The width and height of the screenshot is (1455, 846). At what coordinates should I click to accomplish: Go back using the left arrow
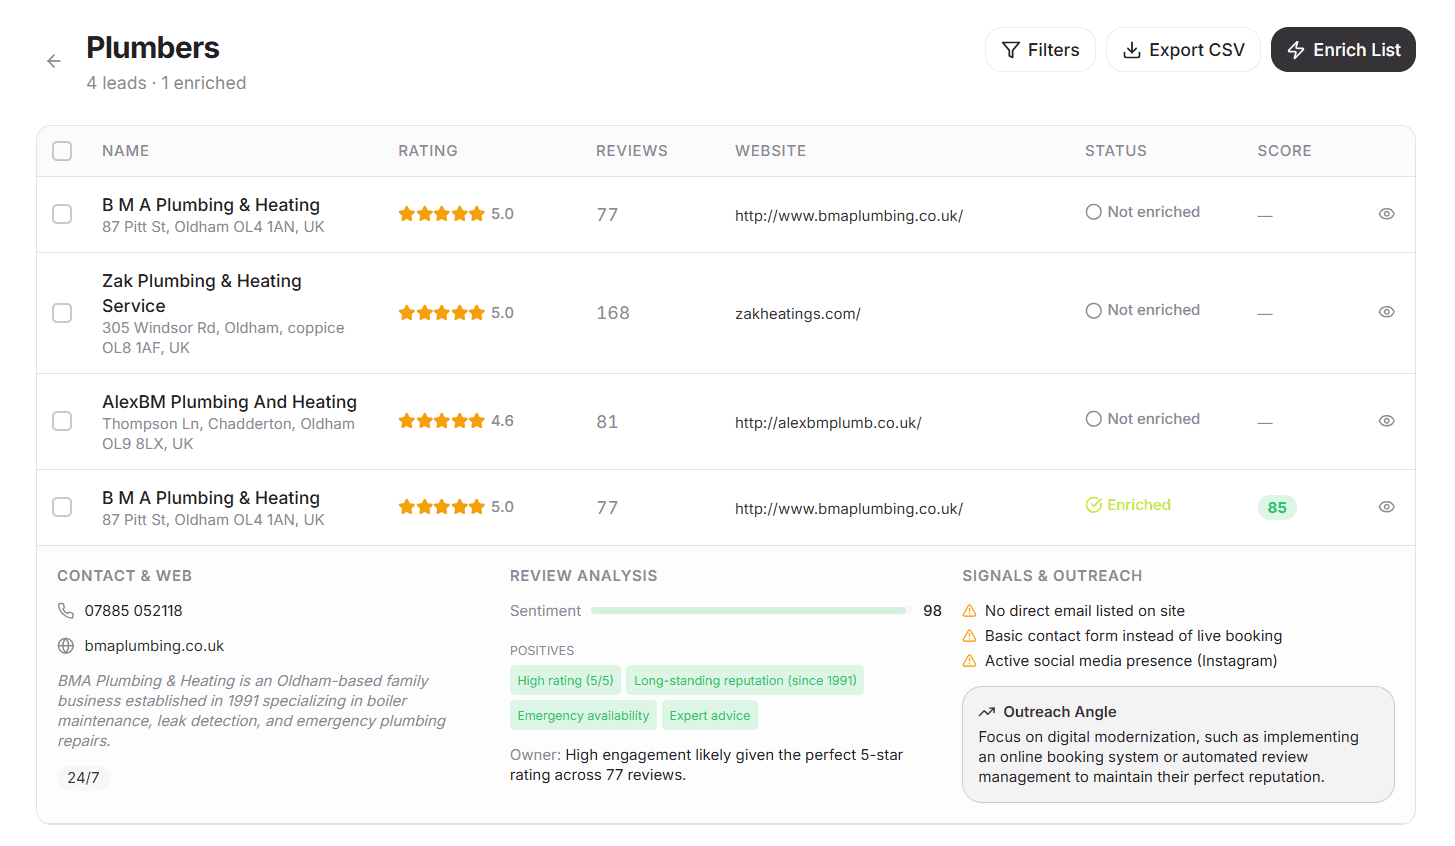[54, 61]
